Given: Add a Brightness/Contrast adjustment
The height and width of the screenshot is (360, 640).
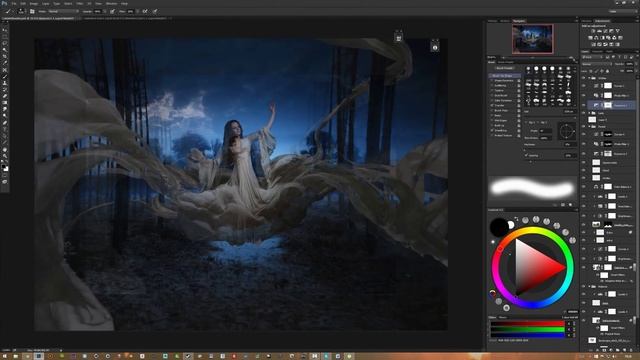Looking at the screenshot, I should (593, 31).
